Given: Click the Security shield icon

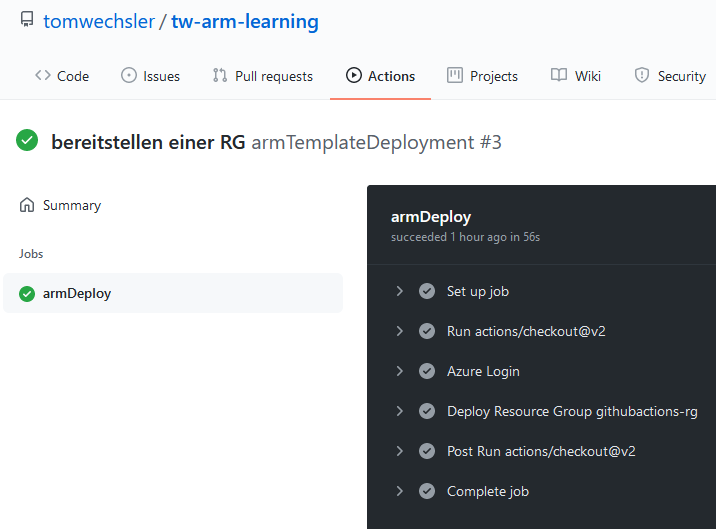Looking at the screenshot, I should point(642,75).
